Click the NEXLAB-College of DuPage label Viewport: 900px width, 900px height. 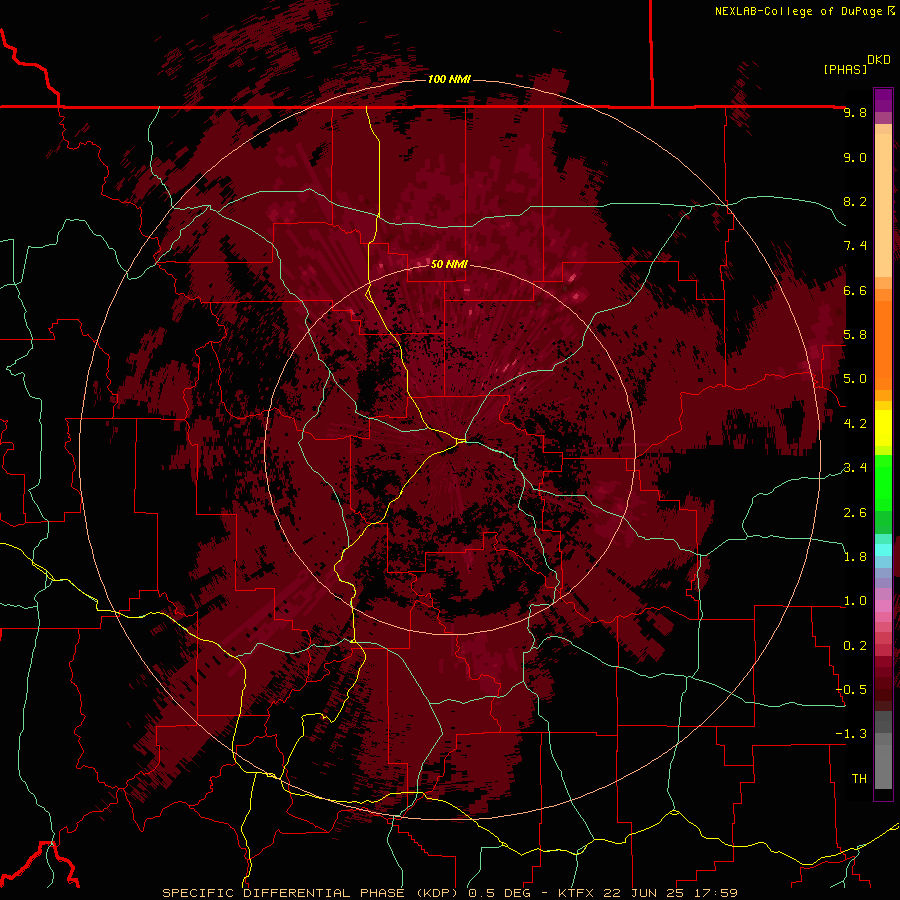click(799, 11)
